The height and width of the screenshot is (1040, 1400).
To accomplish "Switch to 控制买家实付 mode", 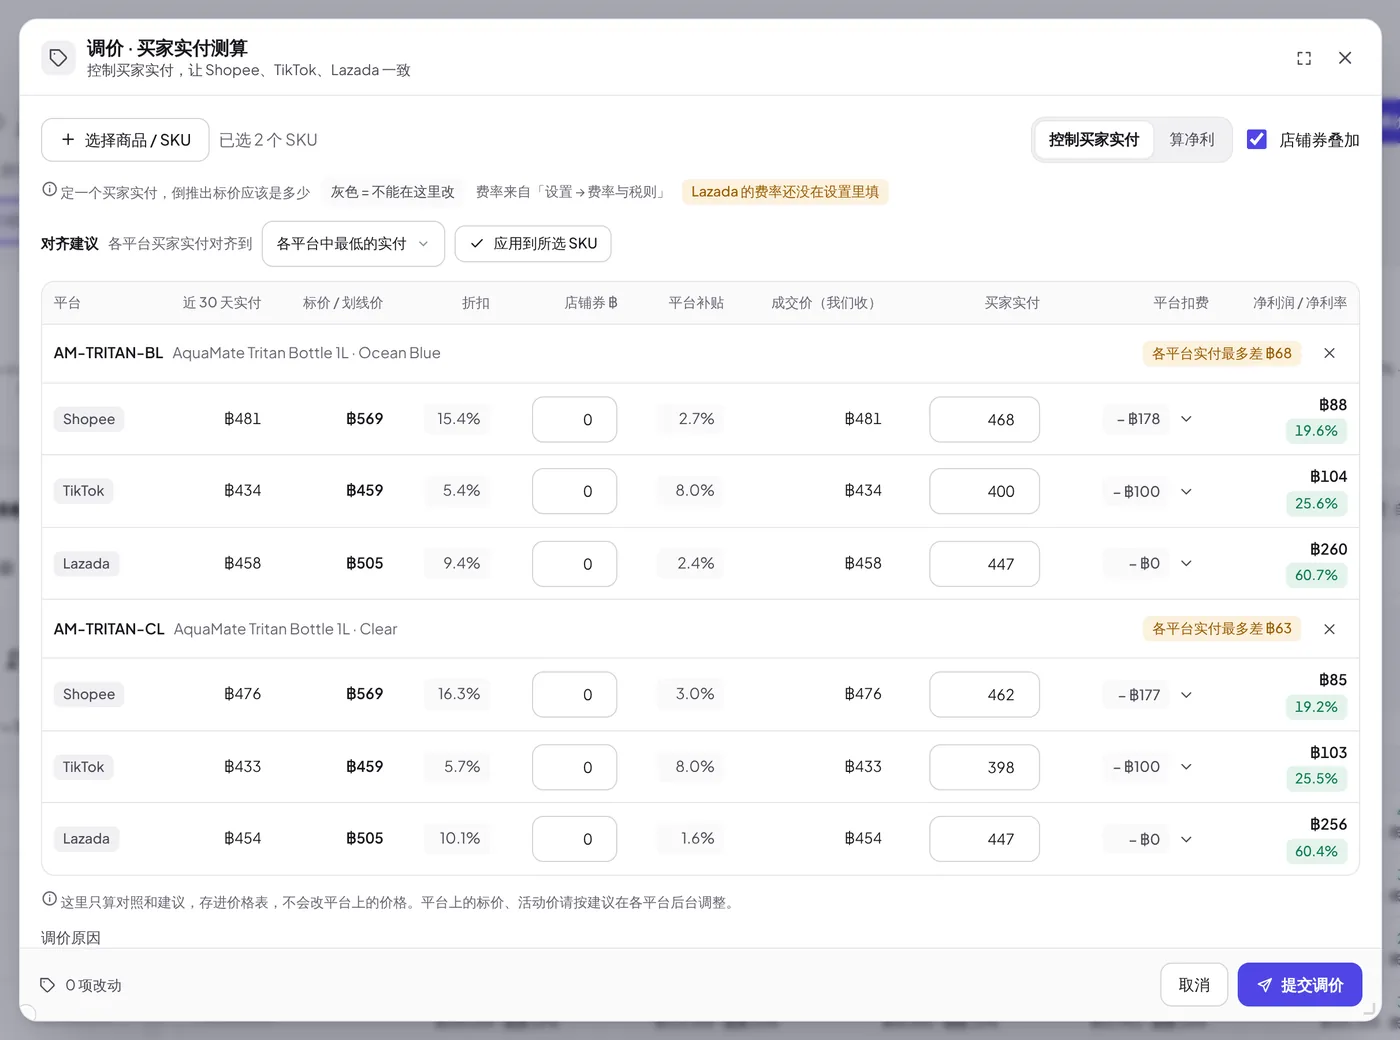I will [x=1094, y=140].
